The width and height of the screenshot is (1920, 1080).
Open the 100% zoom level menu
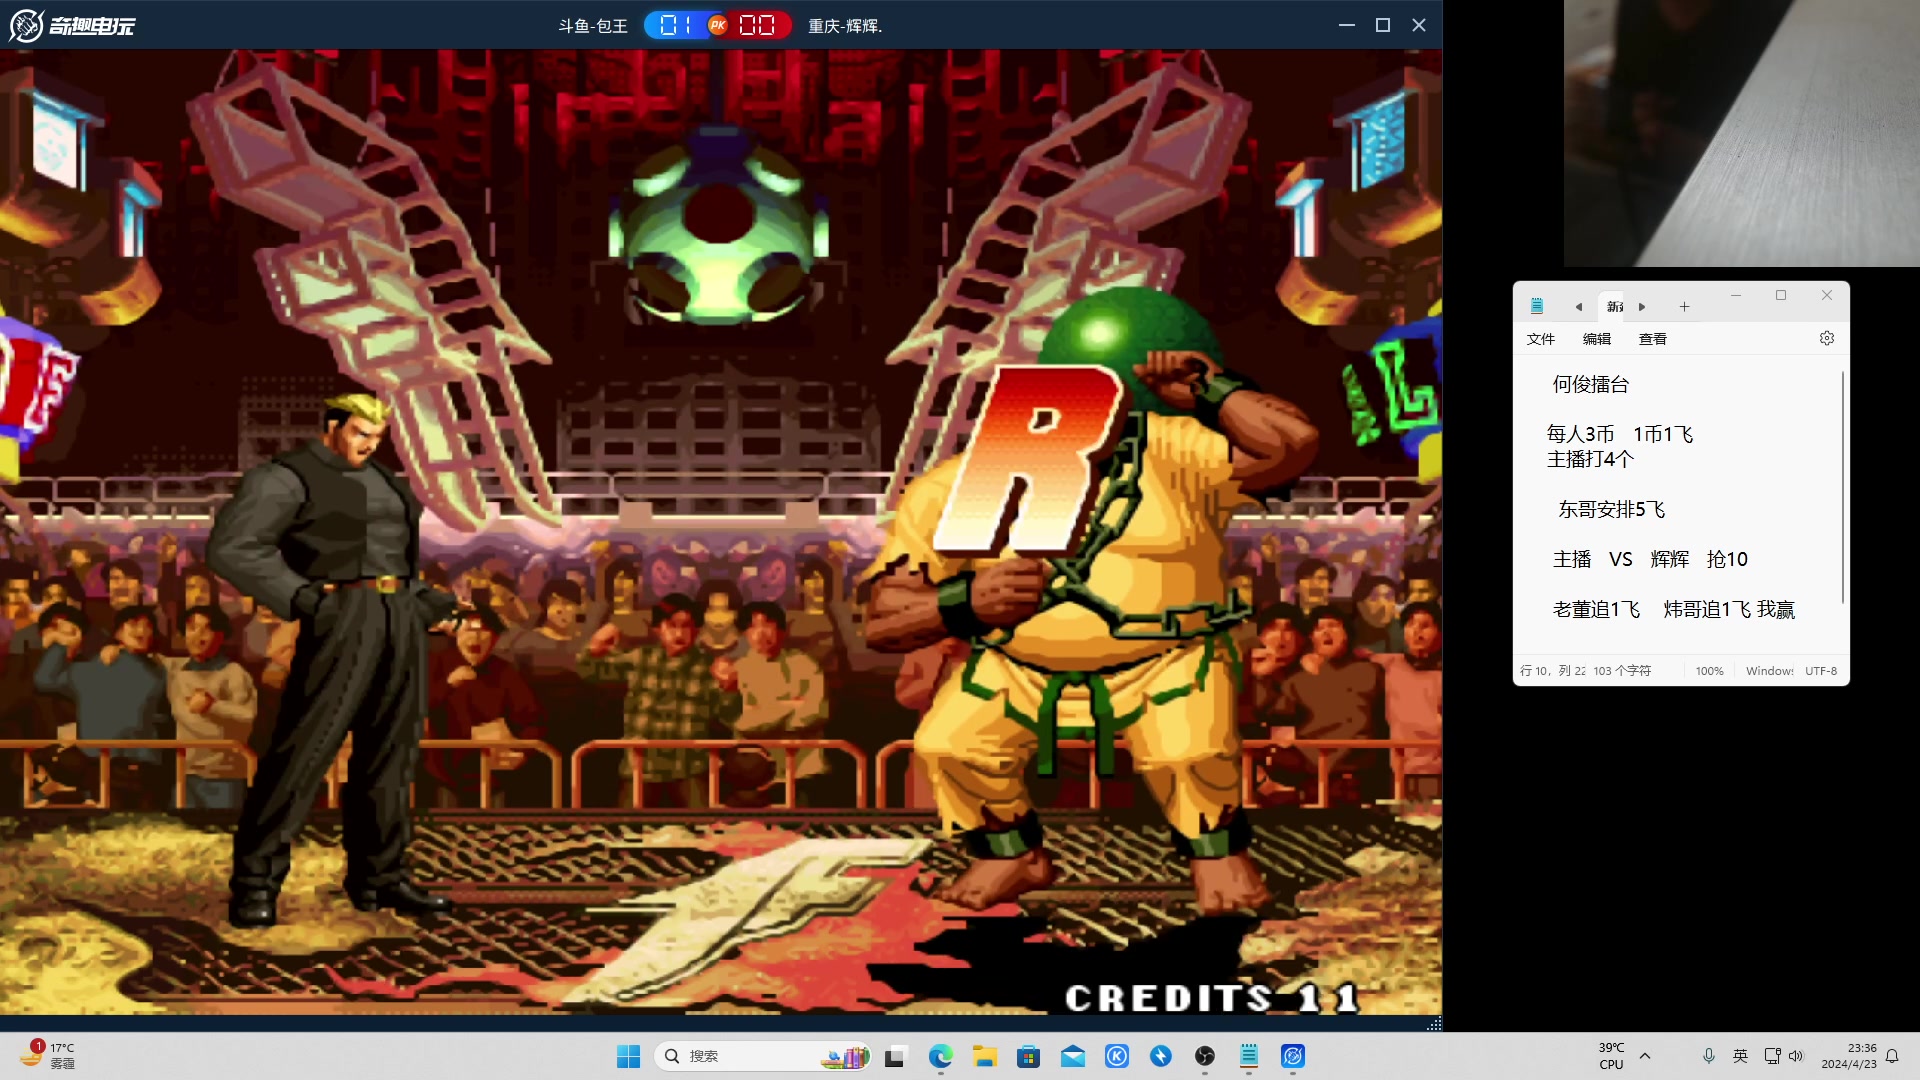(x=1709, y=671)
